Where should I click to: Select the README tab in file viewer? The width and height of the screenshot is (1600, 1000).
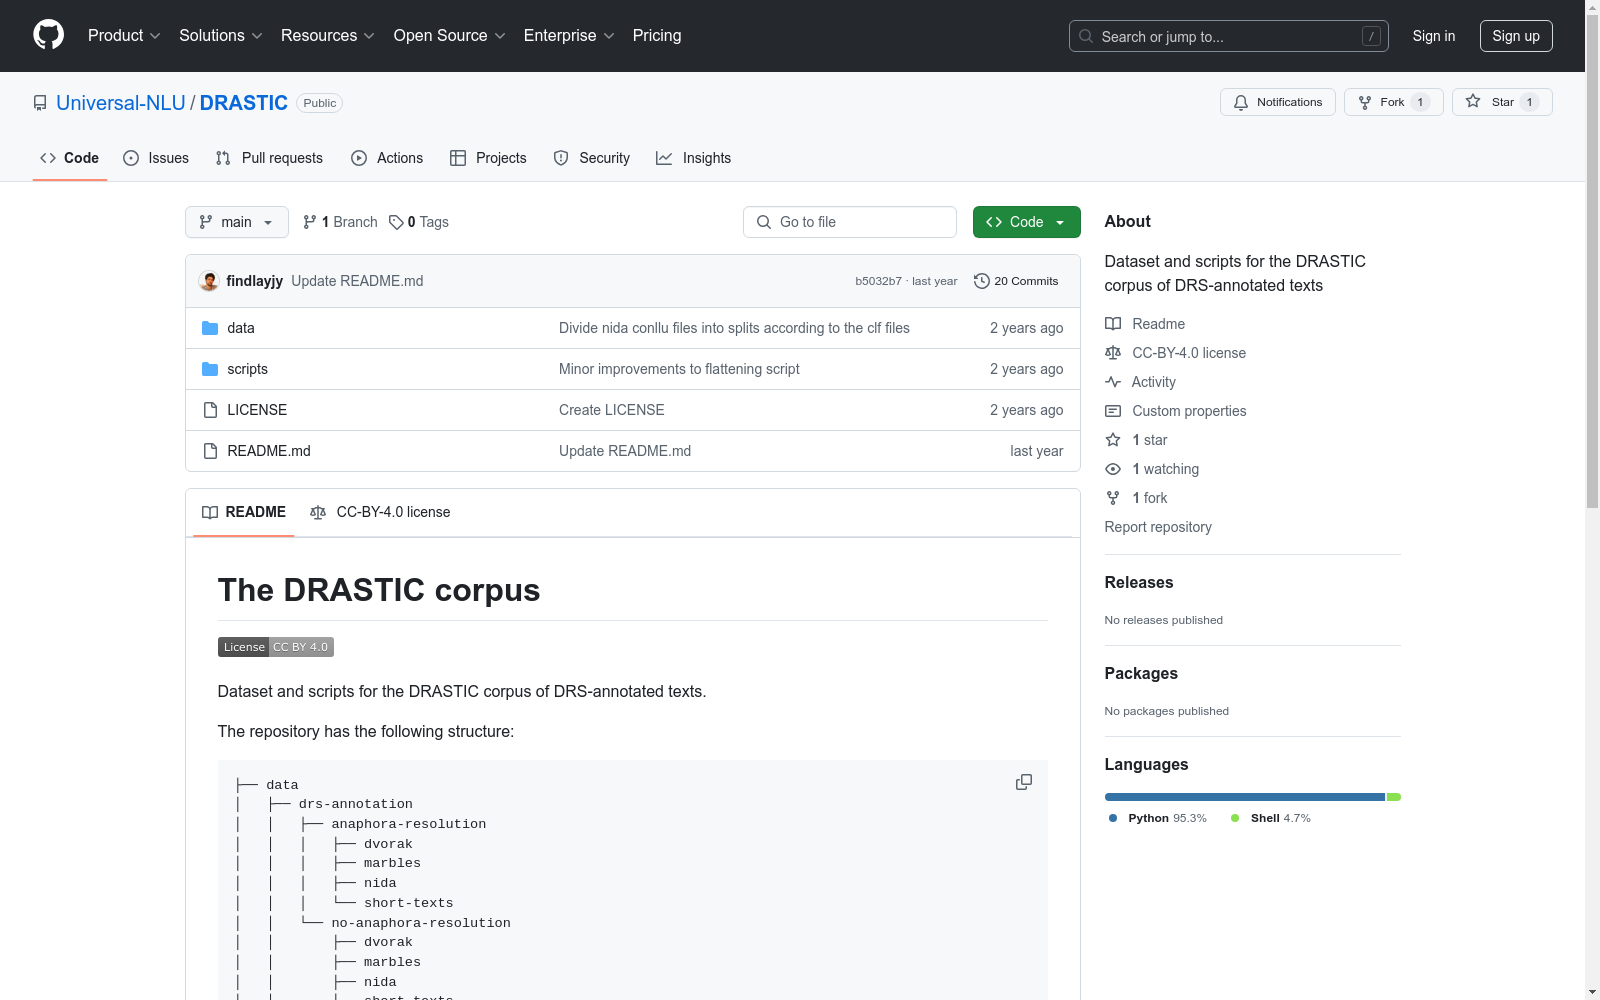(x=244, y=512)
